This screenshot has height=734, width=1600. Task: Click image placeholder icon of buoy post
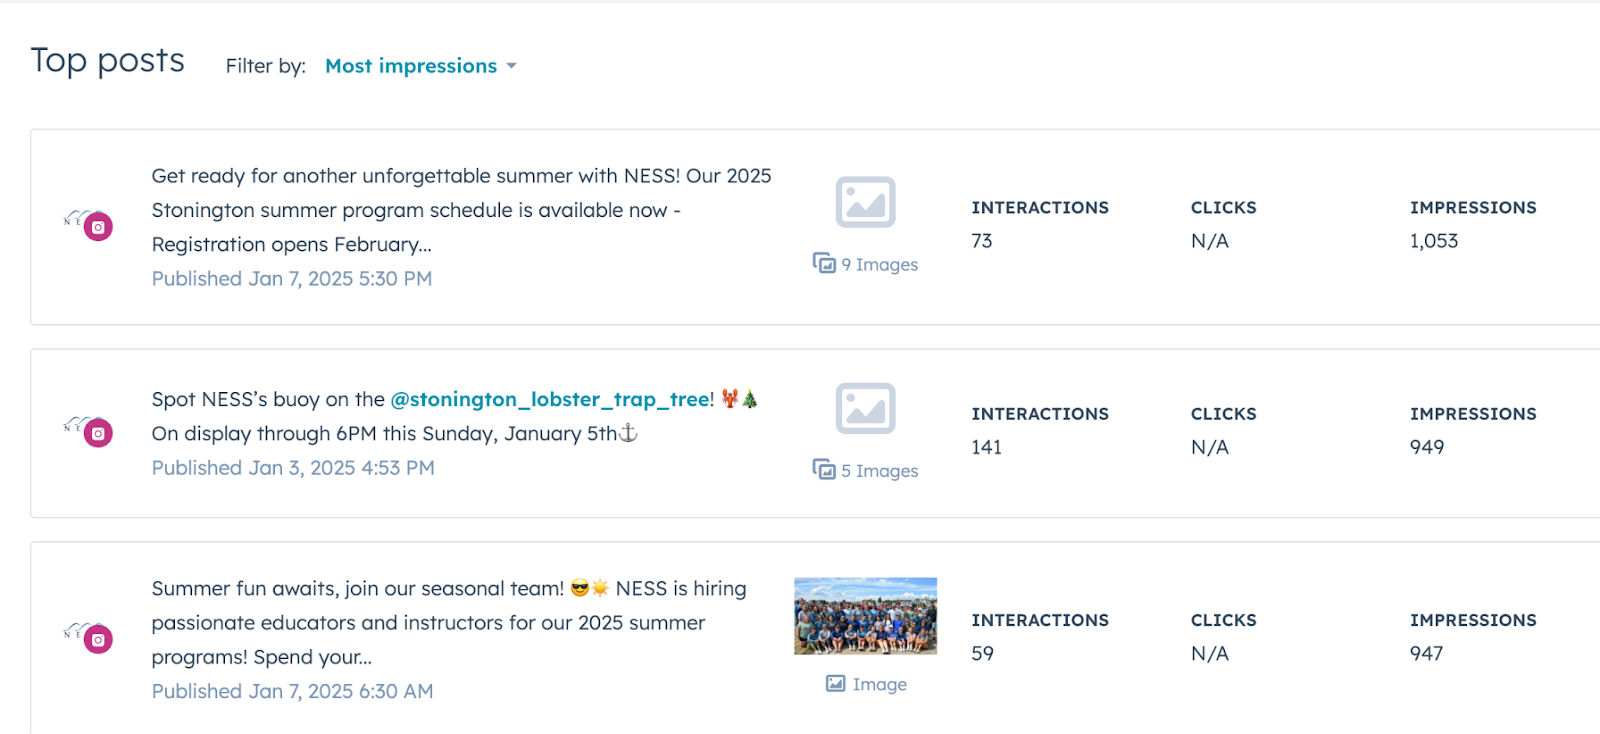coord(865,408)
